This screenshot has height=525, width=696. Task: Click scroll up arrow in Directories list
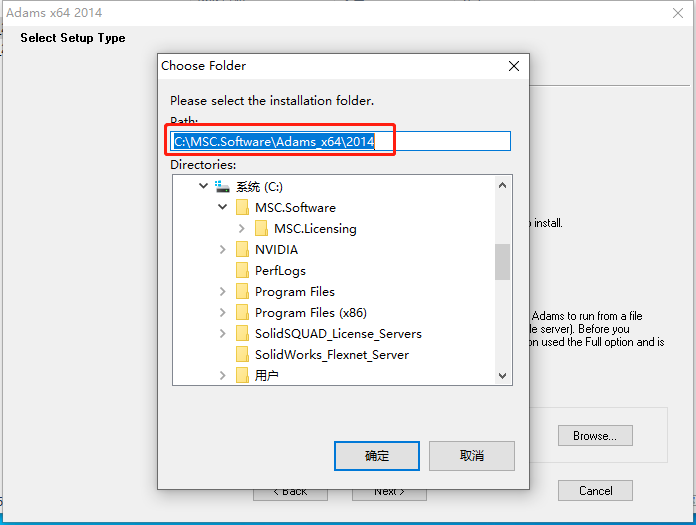(x=502, y=186)
